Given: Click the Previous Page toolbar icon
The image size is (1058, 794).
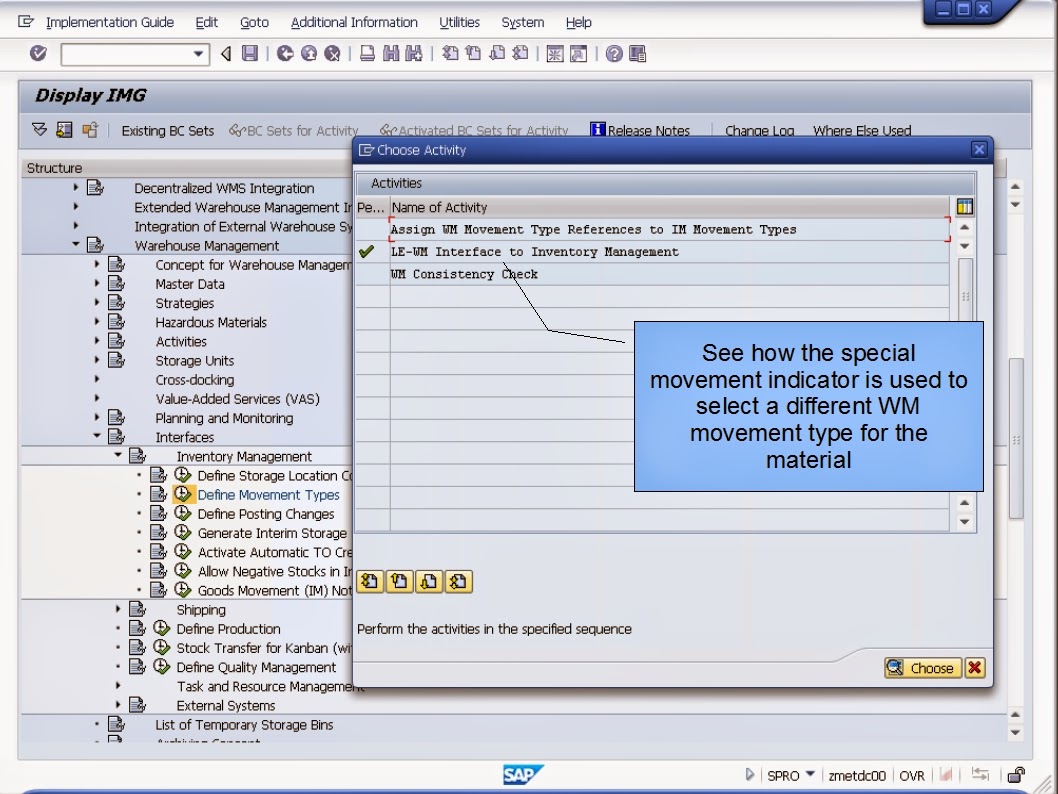Looking at the screenshot, I should [474, 53].
